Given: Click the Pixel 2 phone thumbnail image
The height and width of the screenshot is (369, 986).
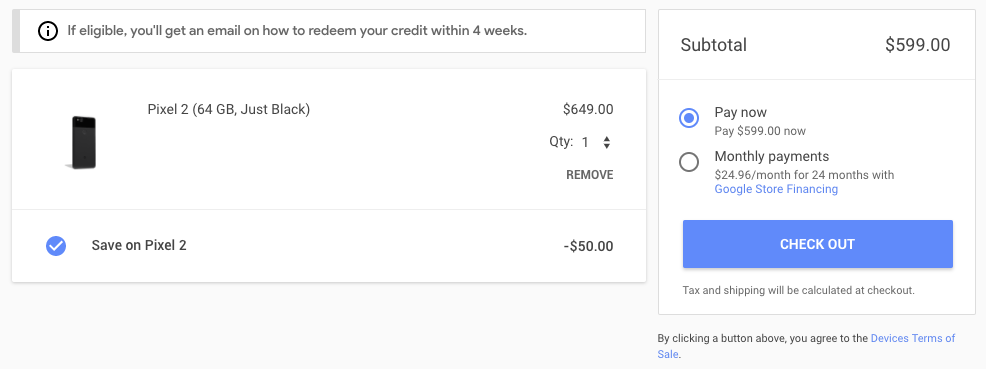Looking at the screenshot, I should tap(82, 142).
